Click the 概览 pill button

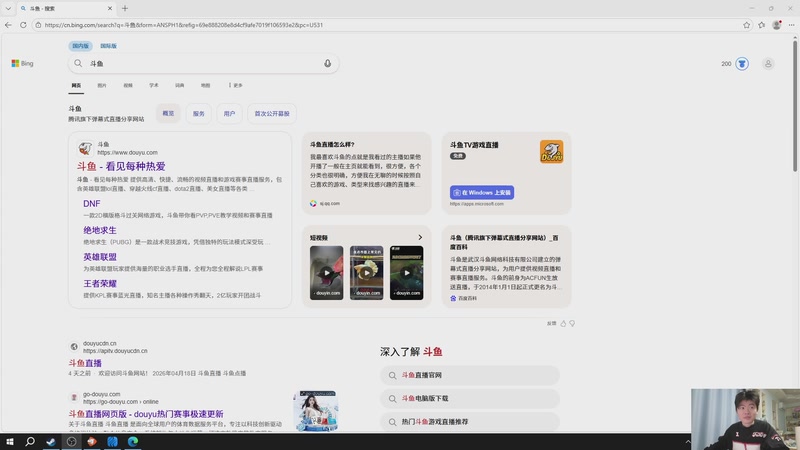click(x=168, y=113)
